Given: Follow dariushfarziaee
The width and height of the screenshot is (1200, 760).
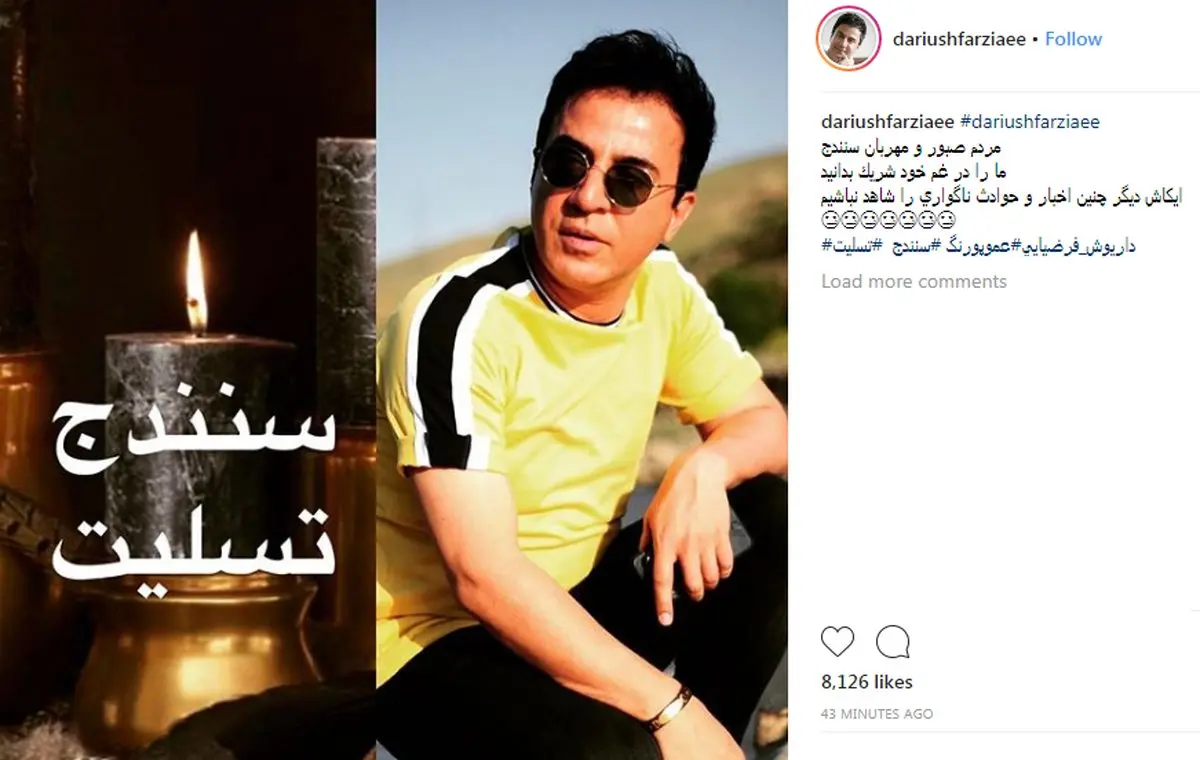Looking at the screenshot, I should click(x=1073, y=39).
